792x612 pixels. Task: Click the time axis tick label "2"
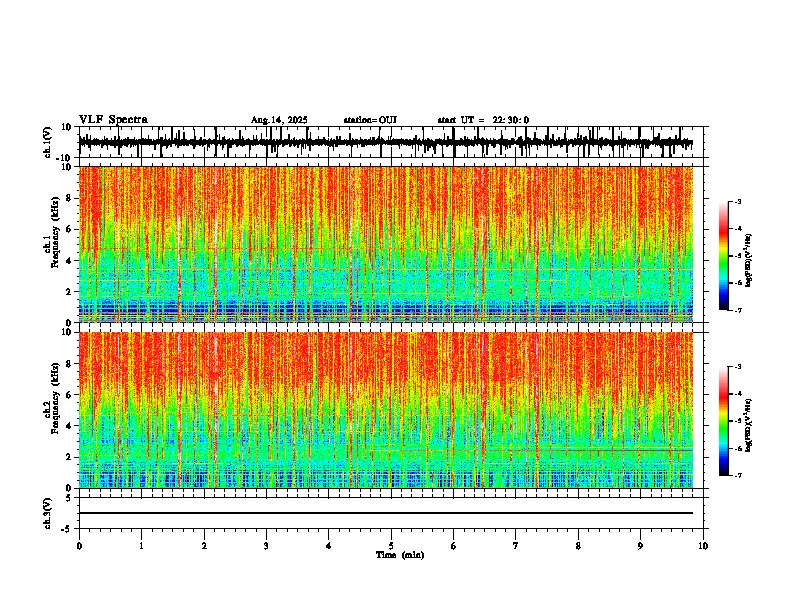[204, 546]
